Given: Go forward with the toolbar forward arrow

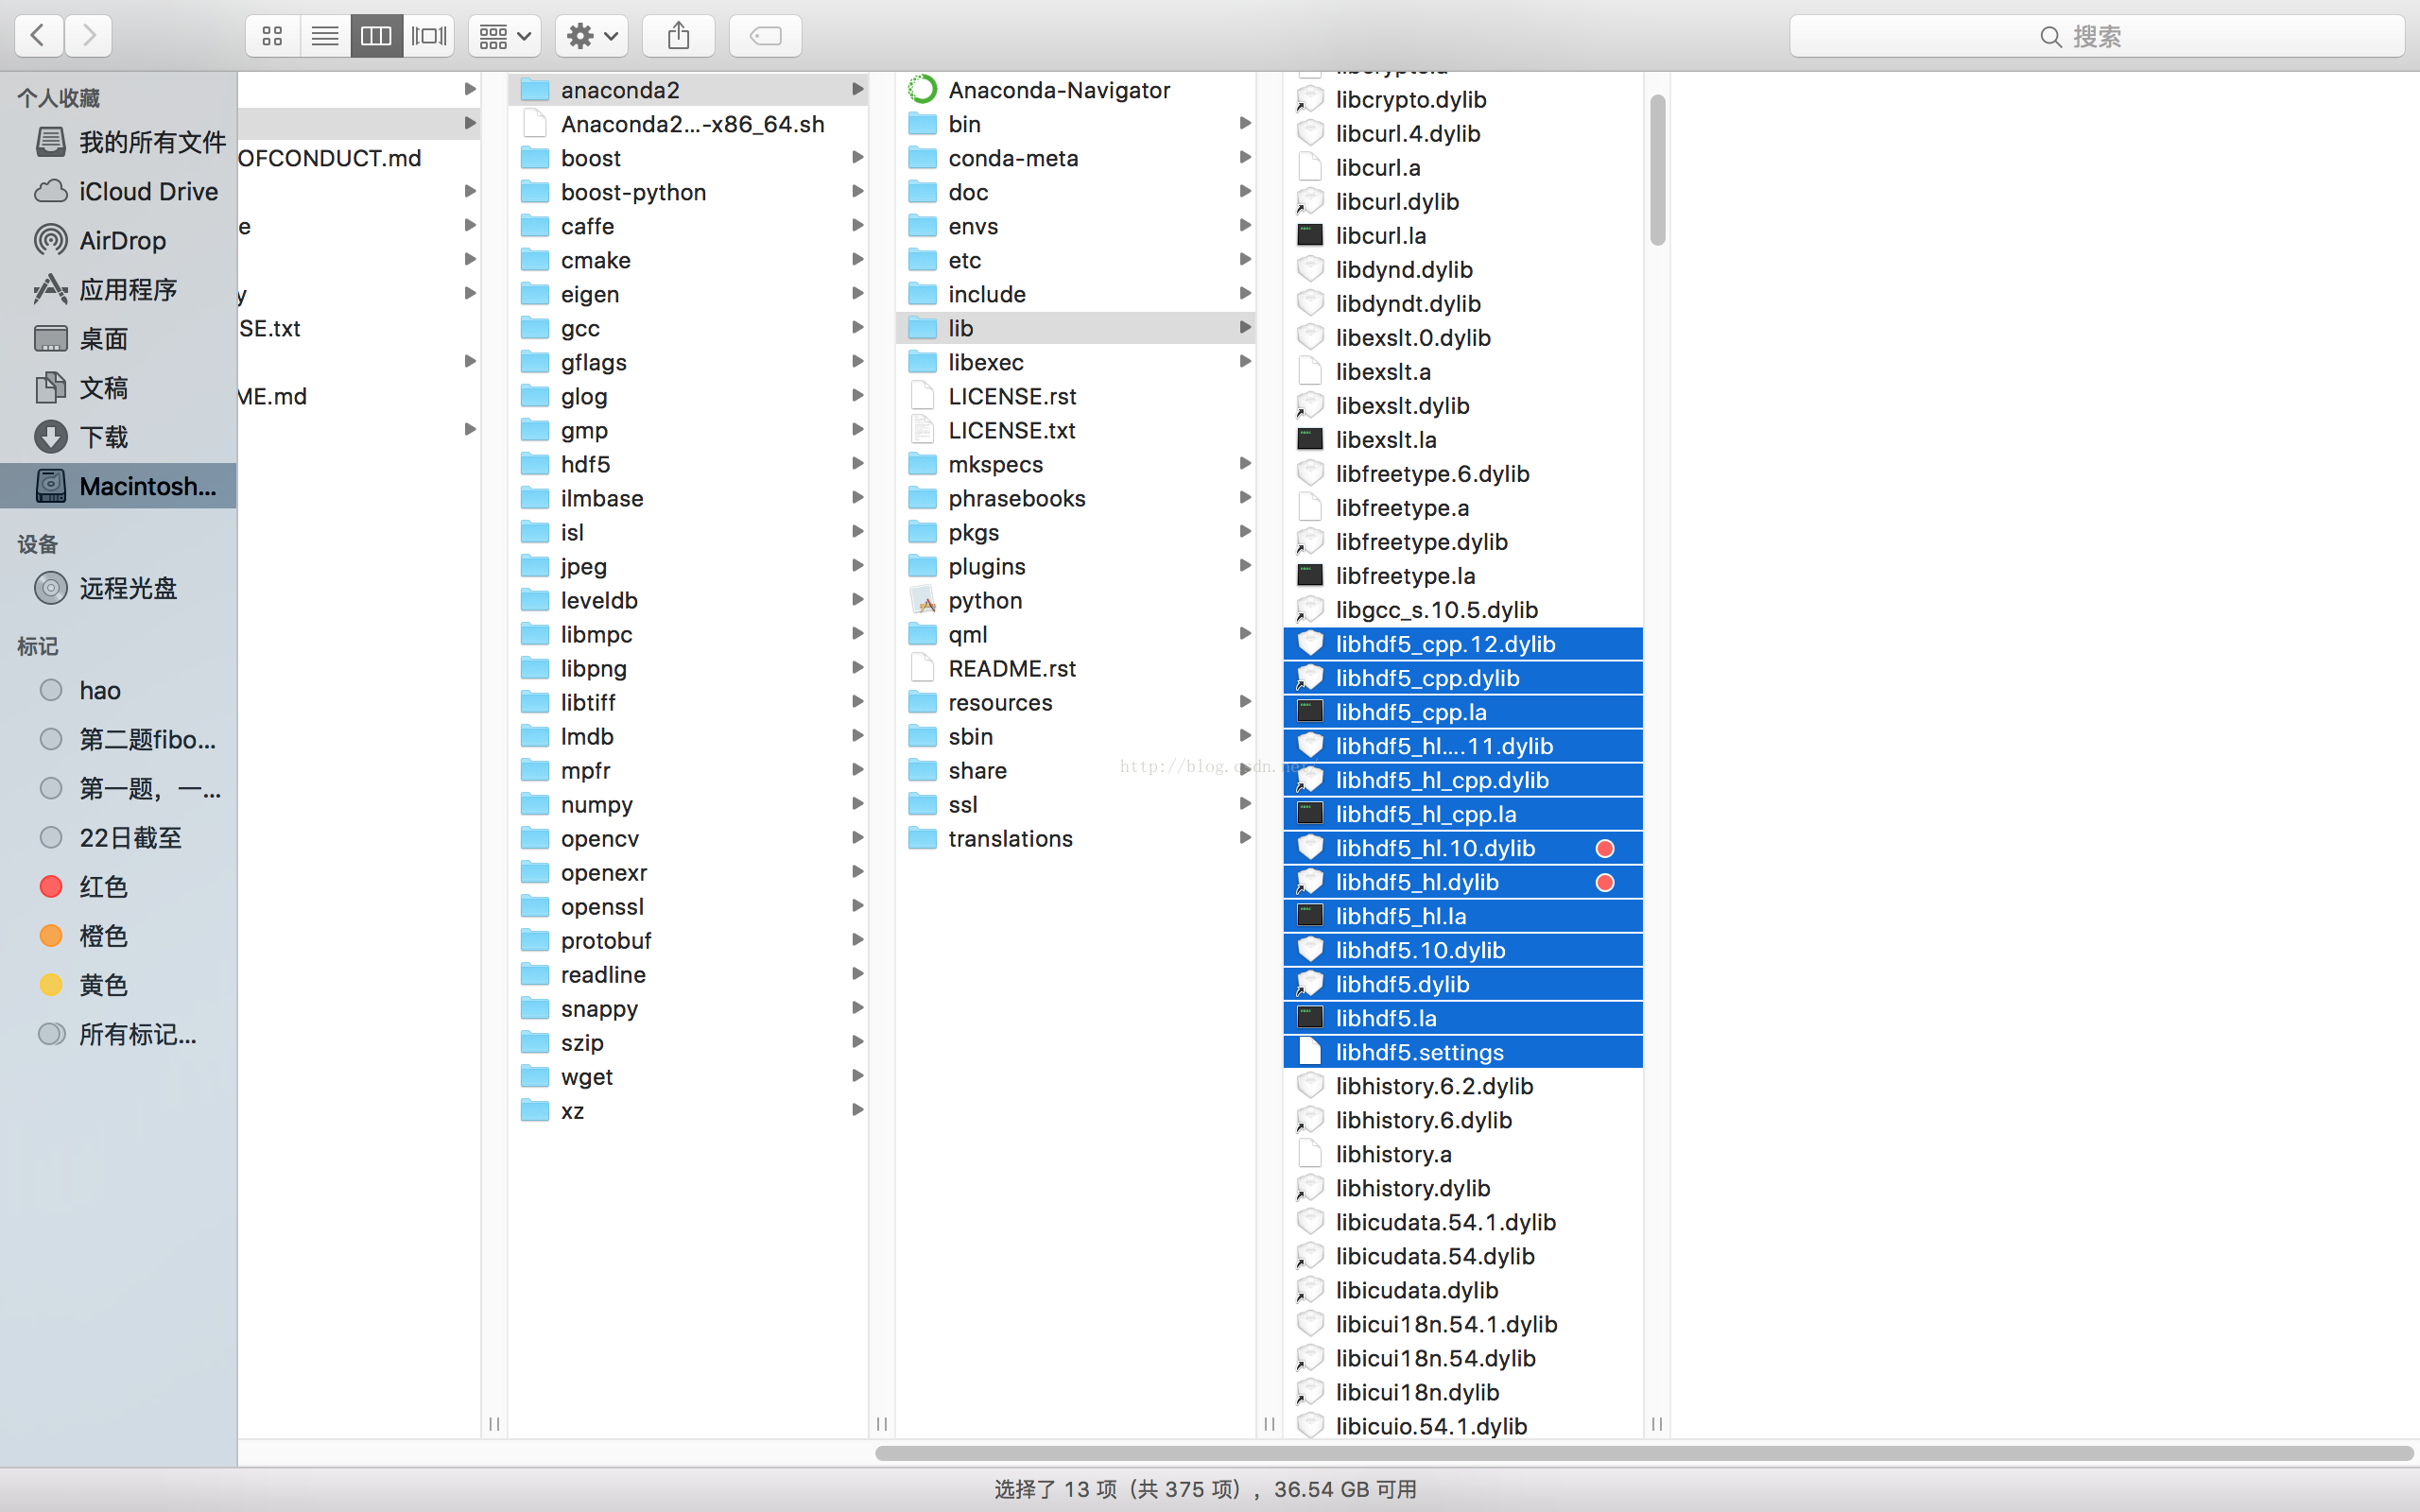Looking at the screenshot, I should click(x=88, y=36).
